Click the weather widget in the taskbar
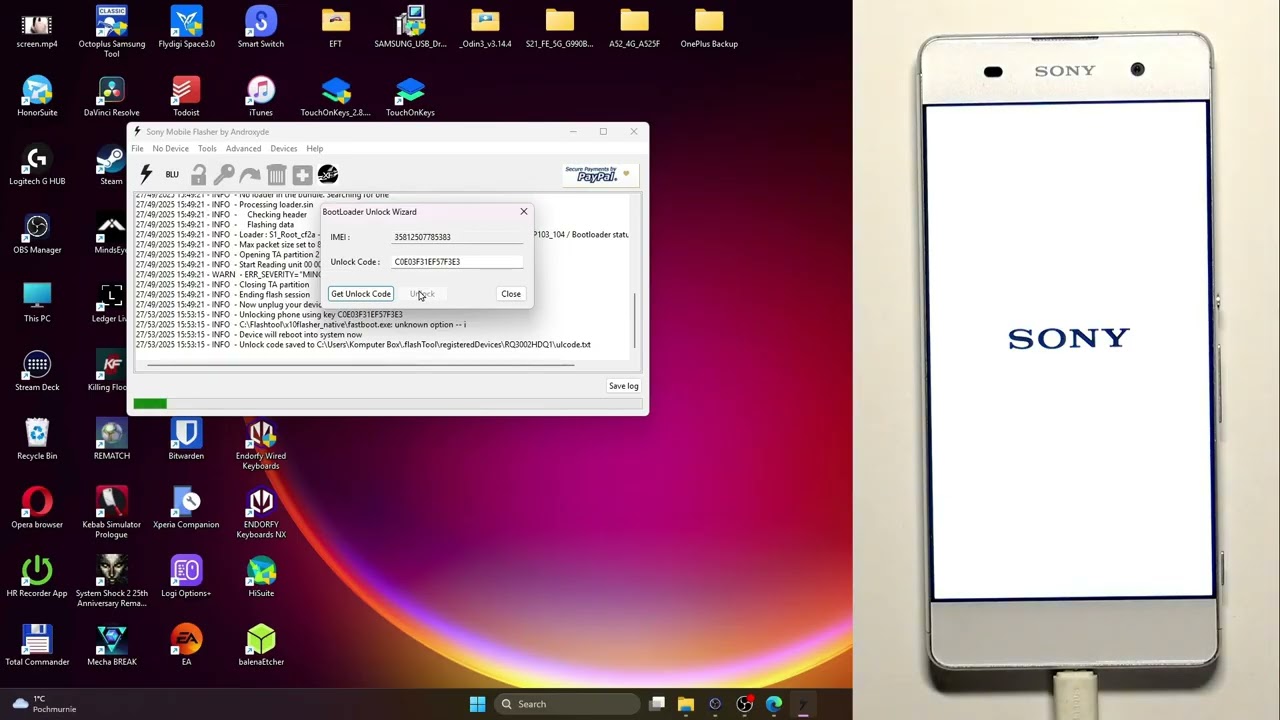This screenshot has width=1280, height=720. pos(42,704)
